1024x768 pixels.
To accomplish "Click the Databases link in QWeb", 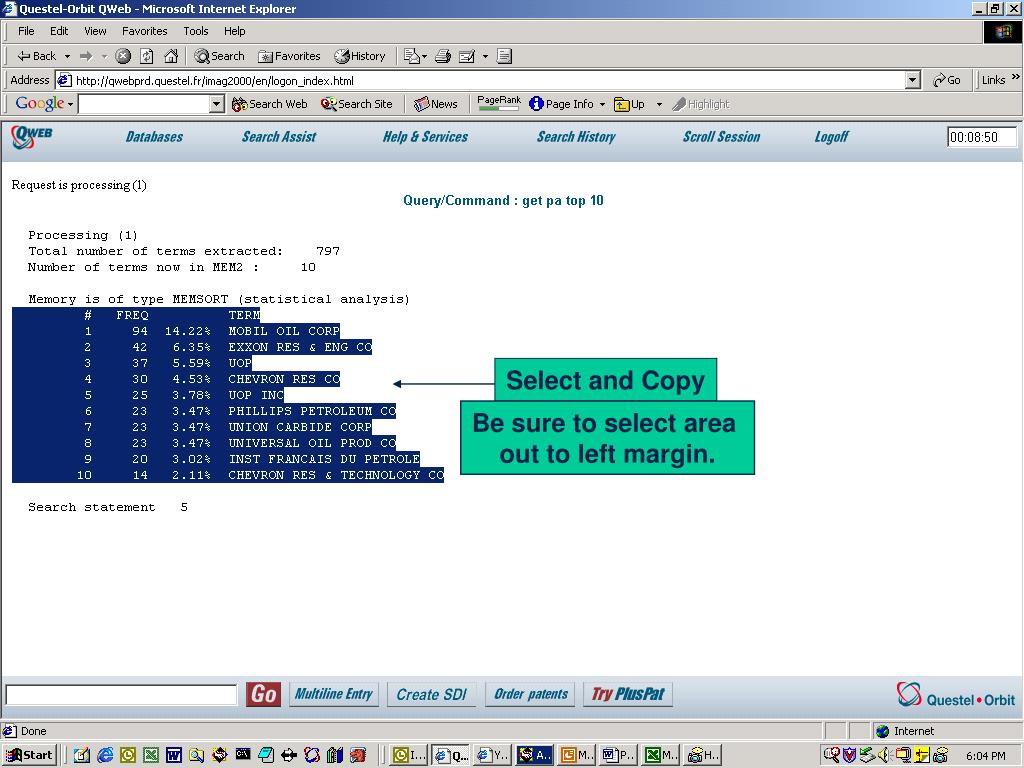I will (154, 137).
